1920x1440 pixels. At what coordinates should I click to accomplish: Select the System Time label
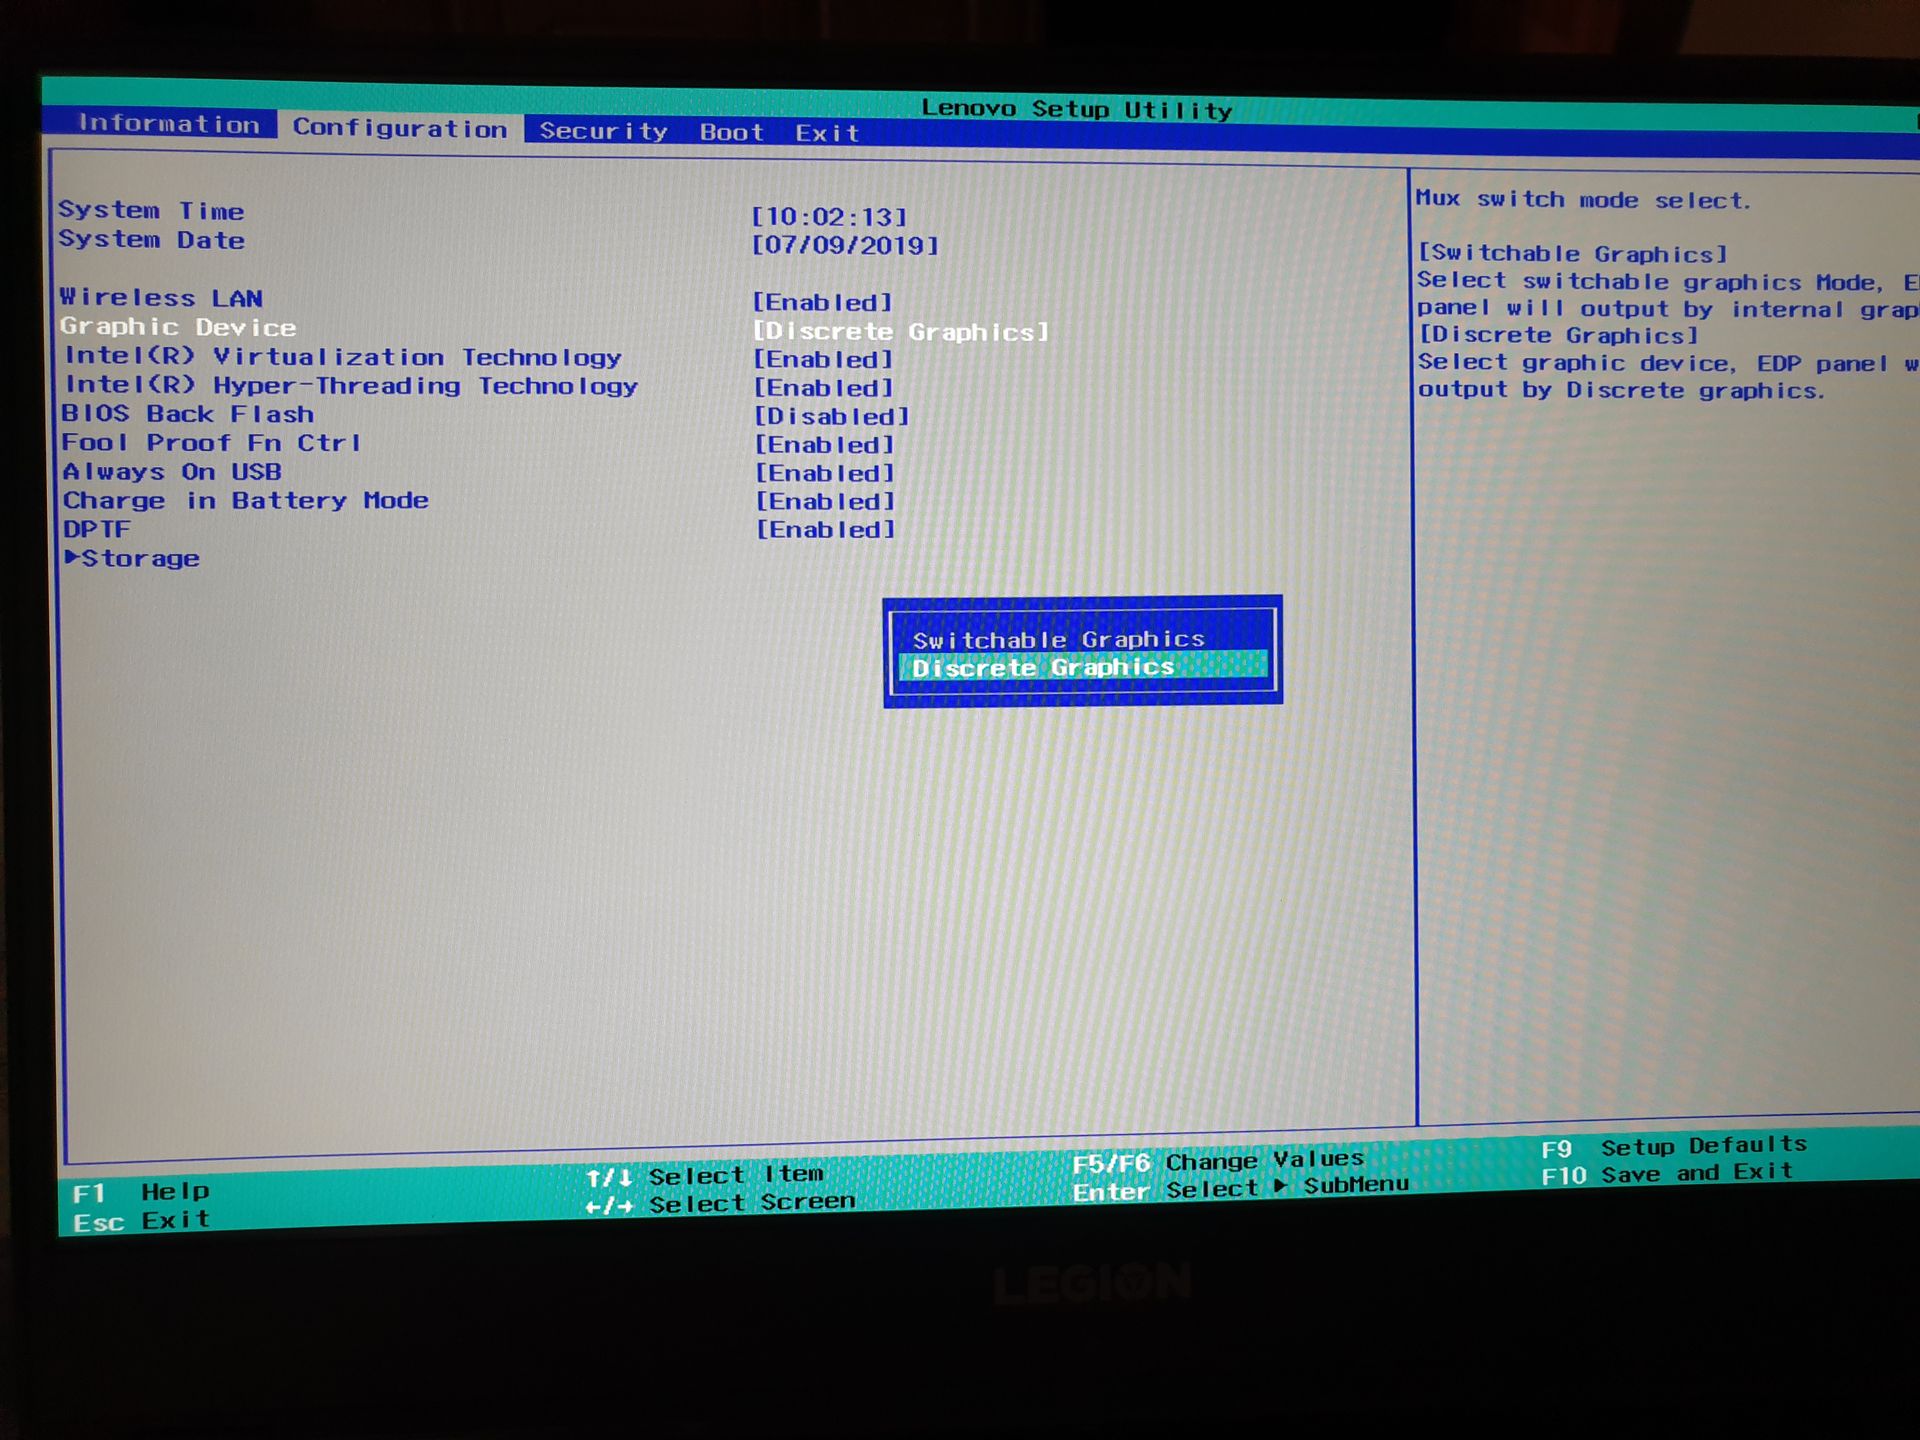(151, 210)
